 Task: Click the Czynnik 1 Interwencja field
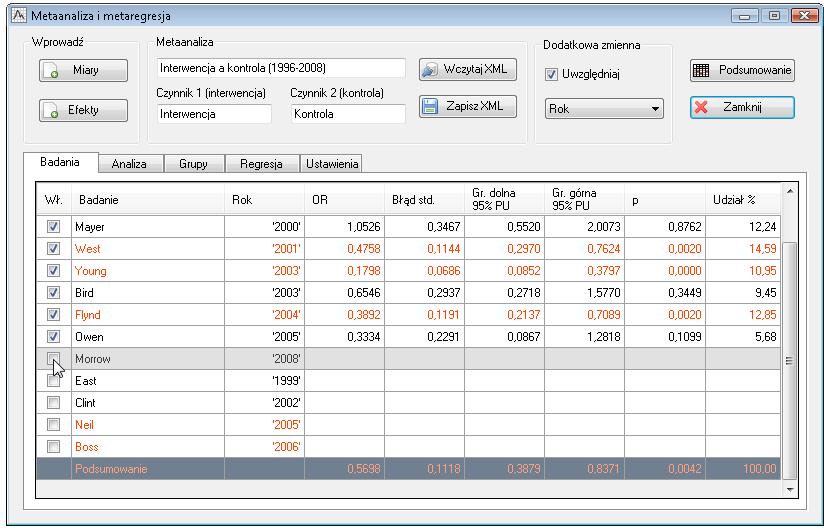click(x=214, y=114)
